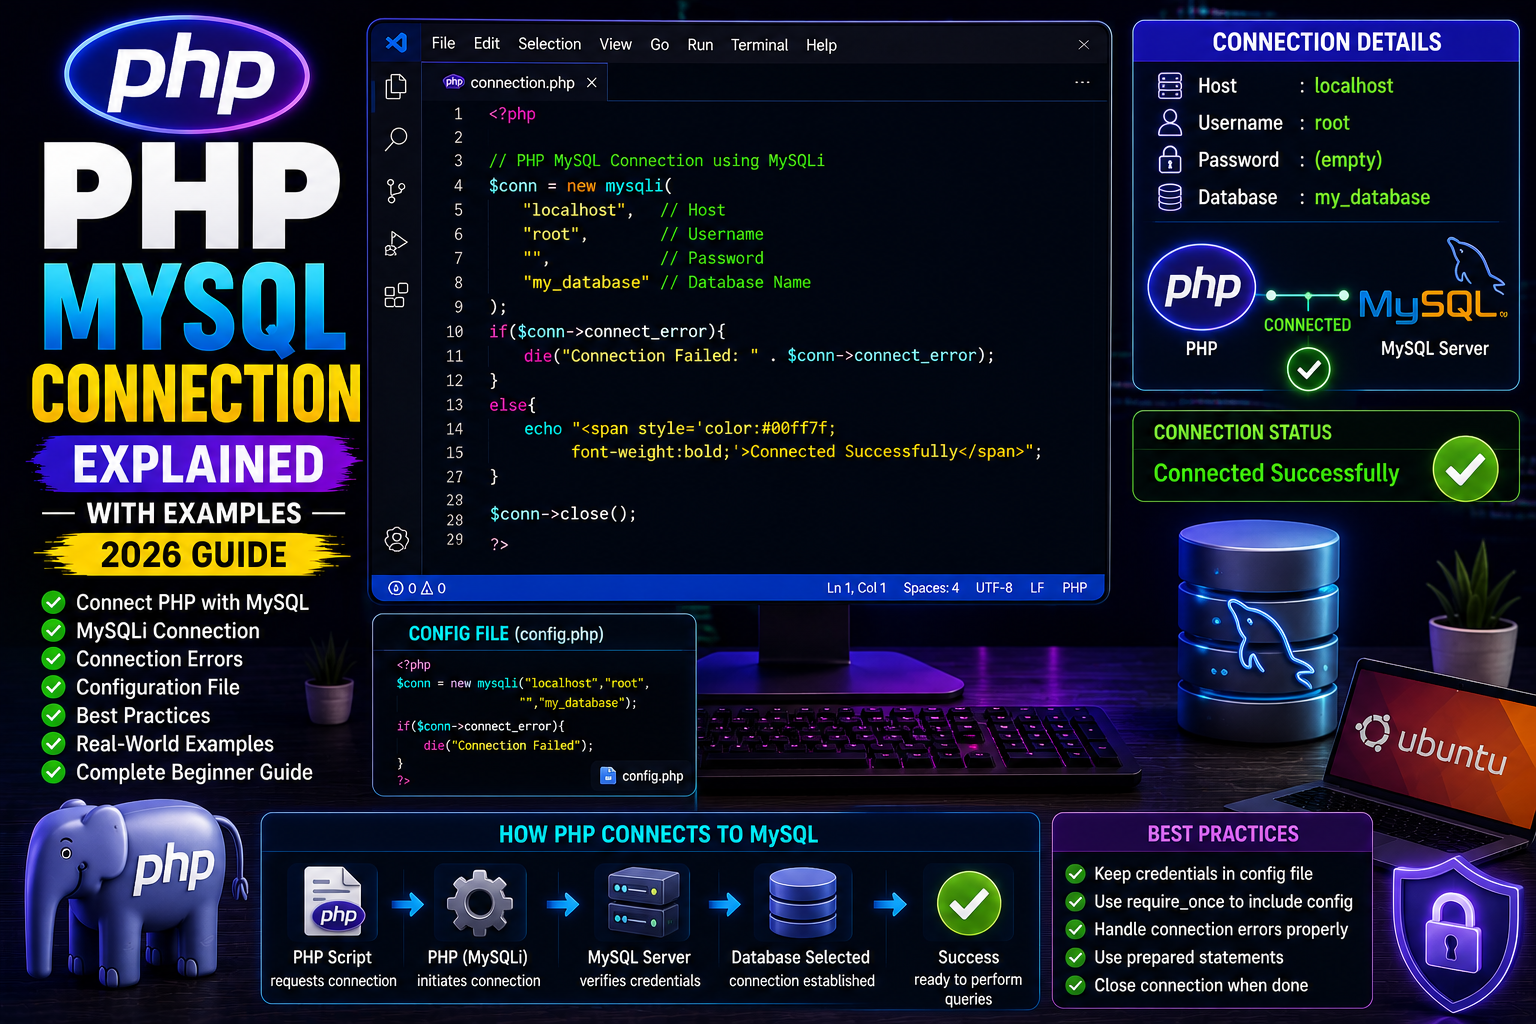Click checkmark beside Real-World Examples

53,744
